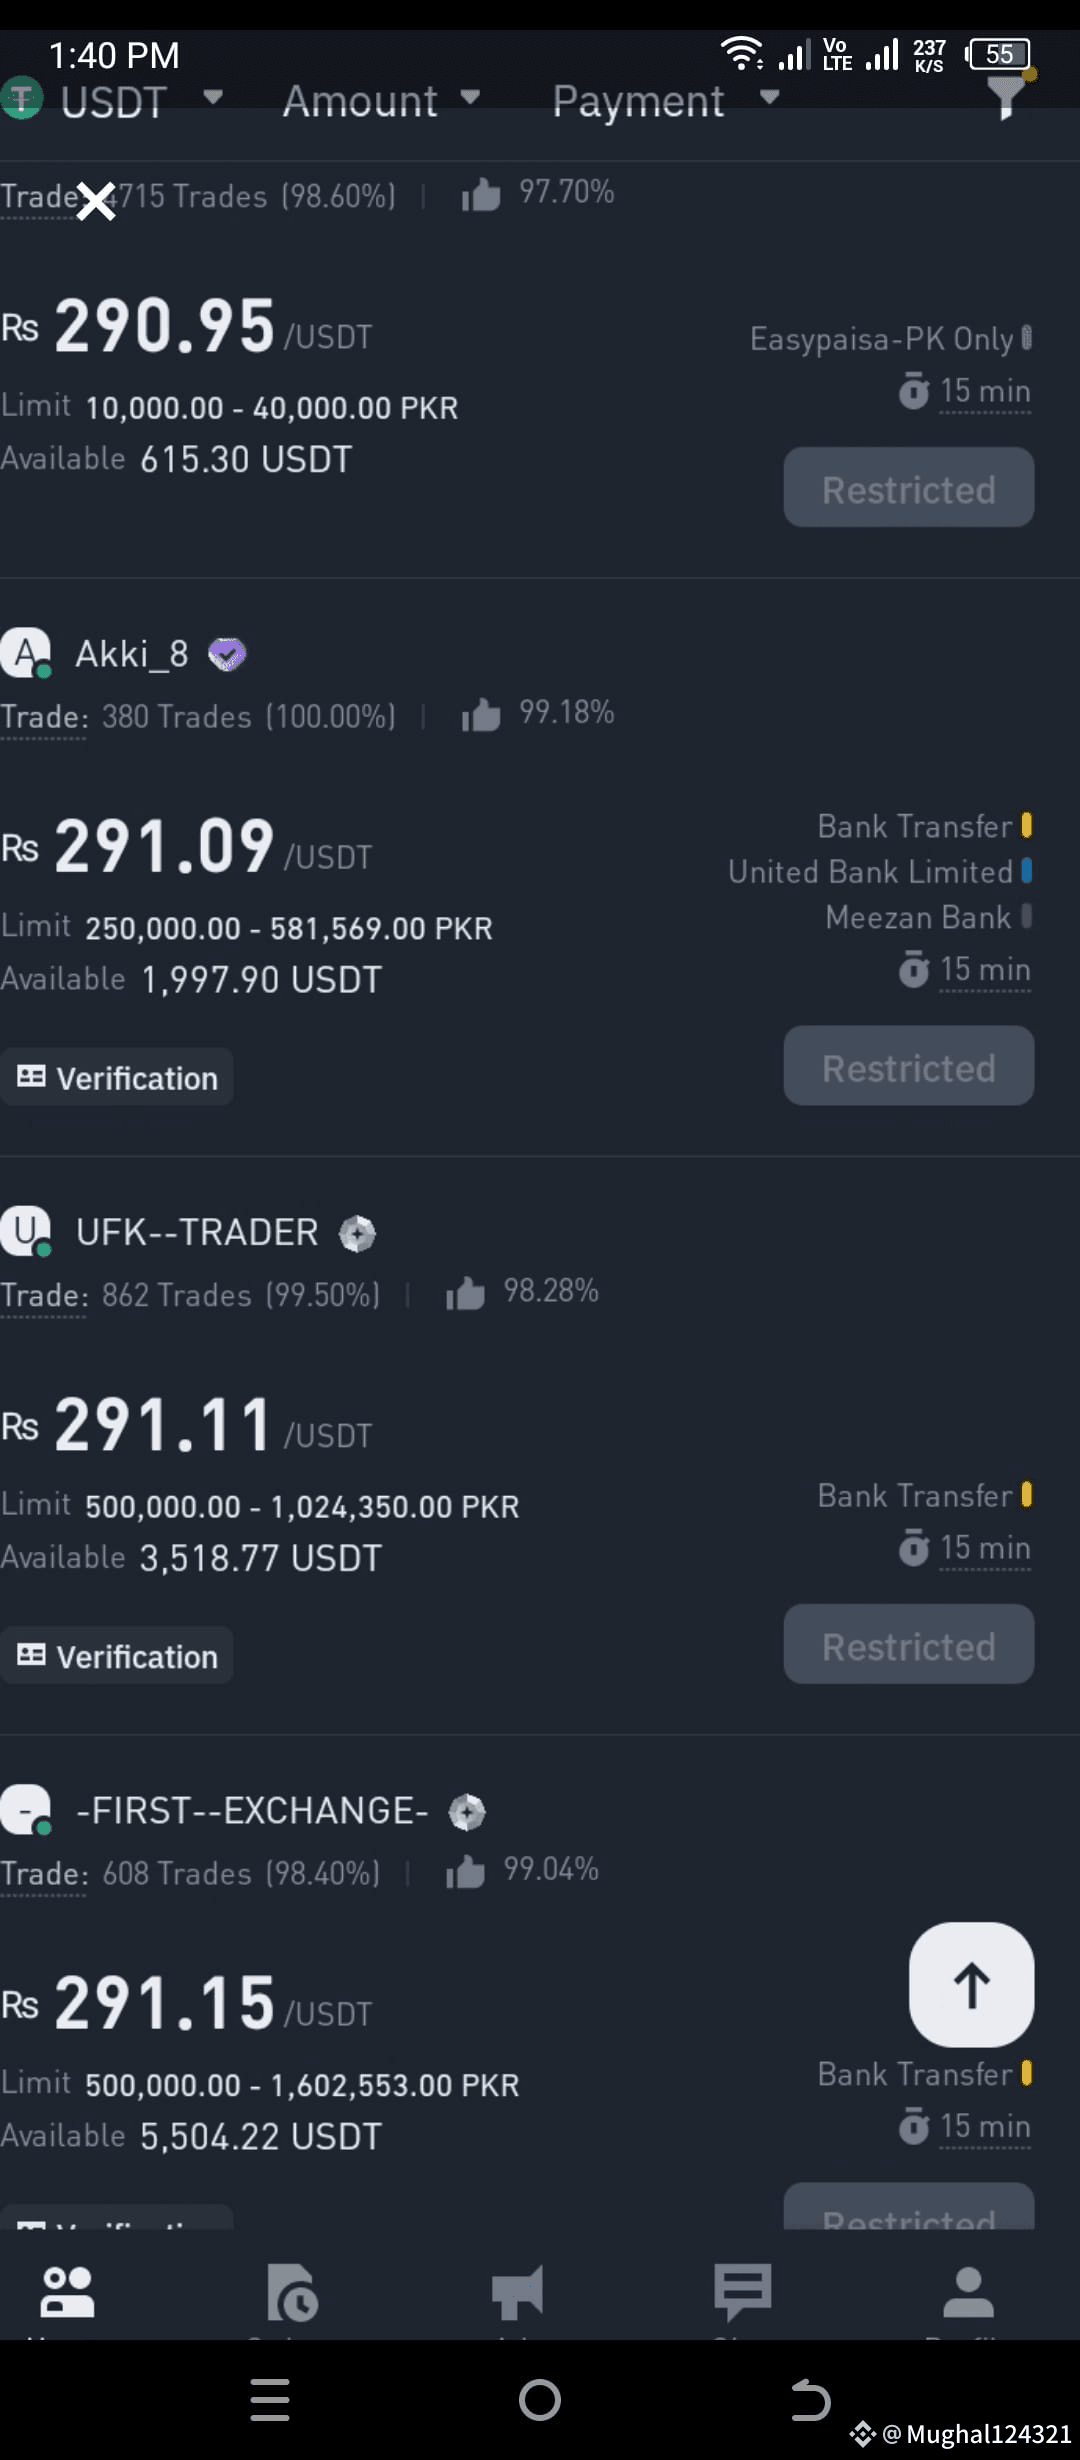The image size is (1080, 2460).
Task: Tap -FIRST--EXCHANGE- merchant badge icon
Action: point(467,1812)
